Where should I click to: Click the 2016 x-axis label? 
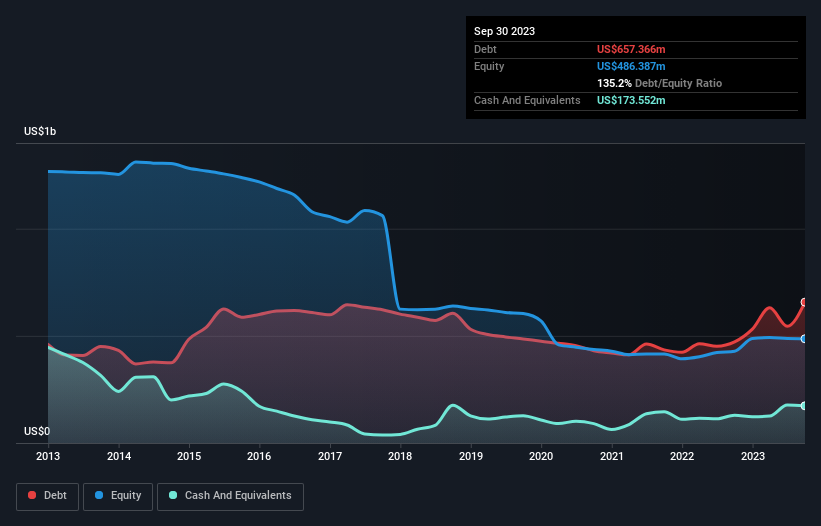259,456
